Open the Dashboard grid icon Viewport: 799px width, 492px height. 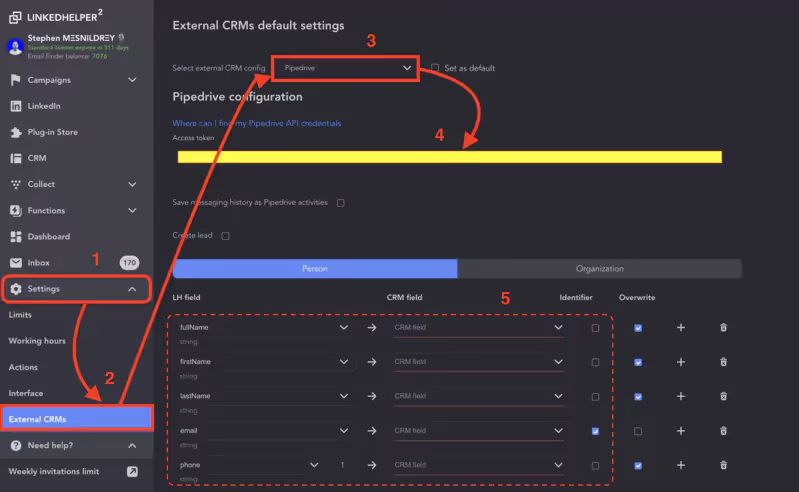[x=16, y=236]
